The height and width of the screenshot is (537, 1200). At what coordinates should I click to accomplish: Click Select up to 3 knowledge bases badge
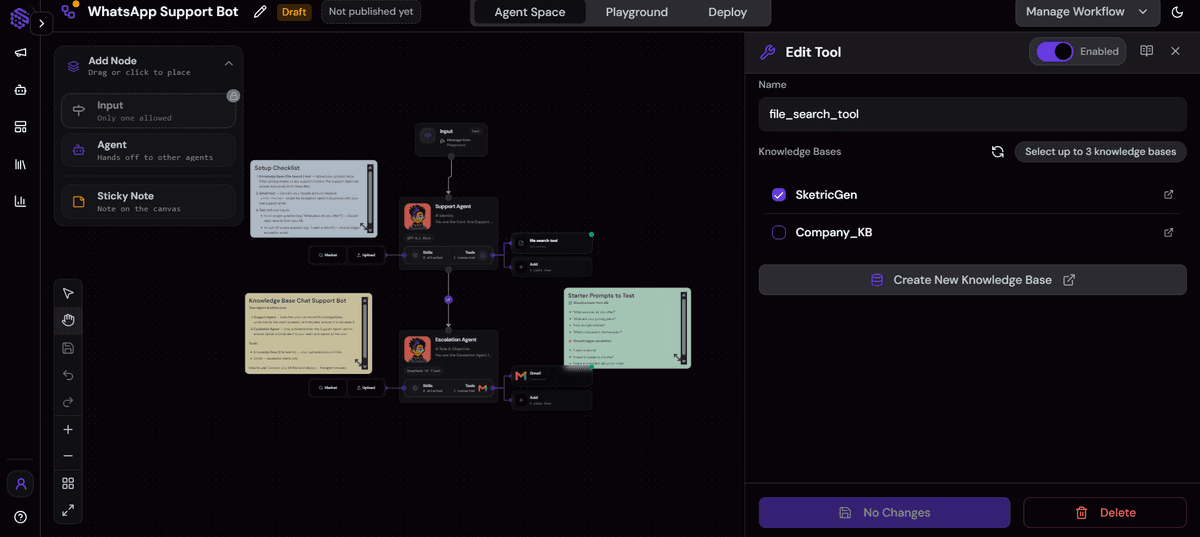1100,152
